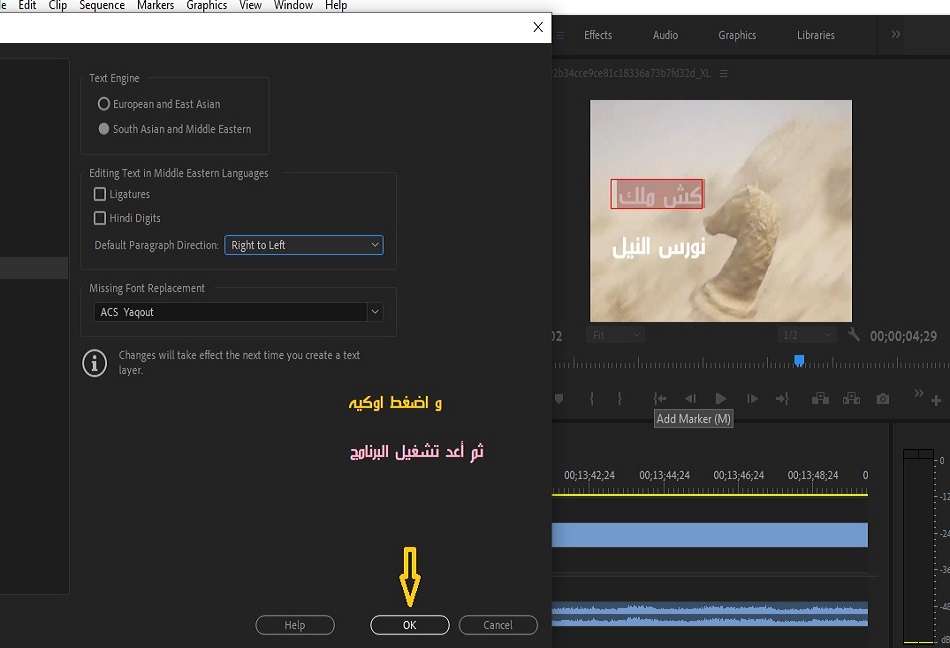Screen dimensions: 950x648
Task: Enable the Hindi Digits checkbox
Action: 100,218
